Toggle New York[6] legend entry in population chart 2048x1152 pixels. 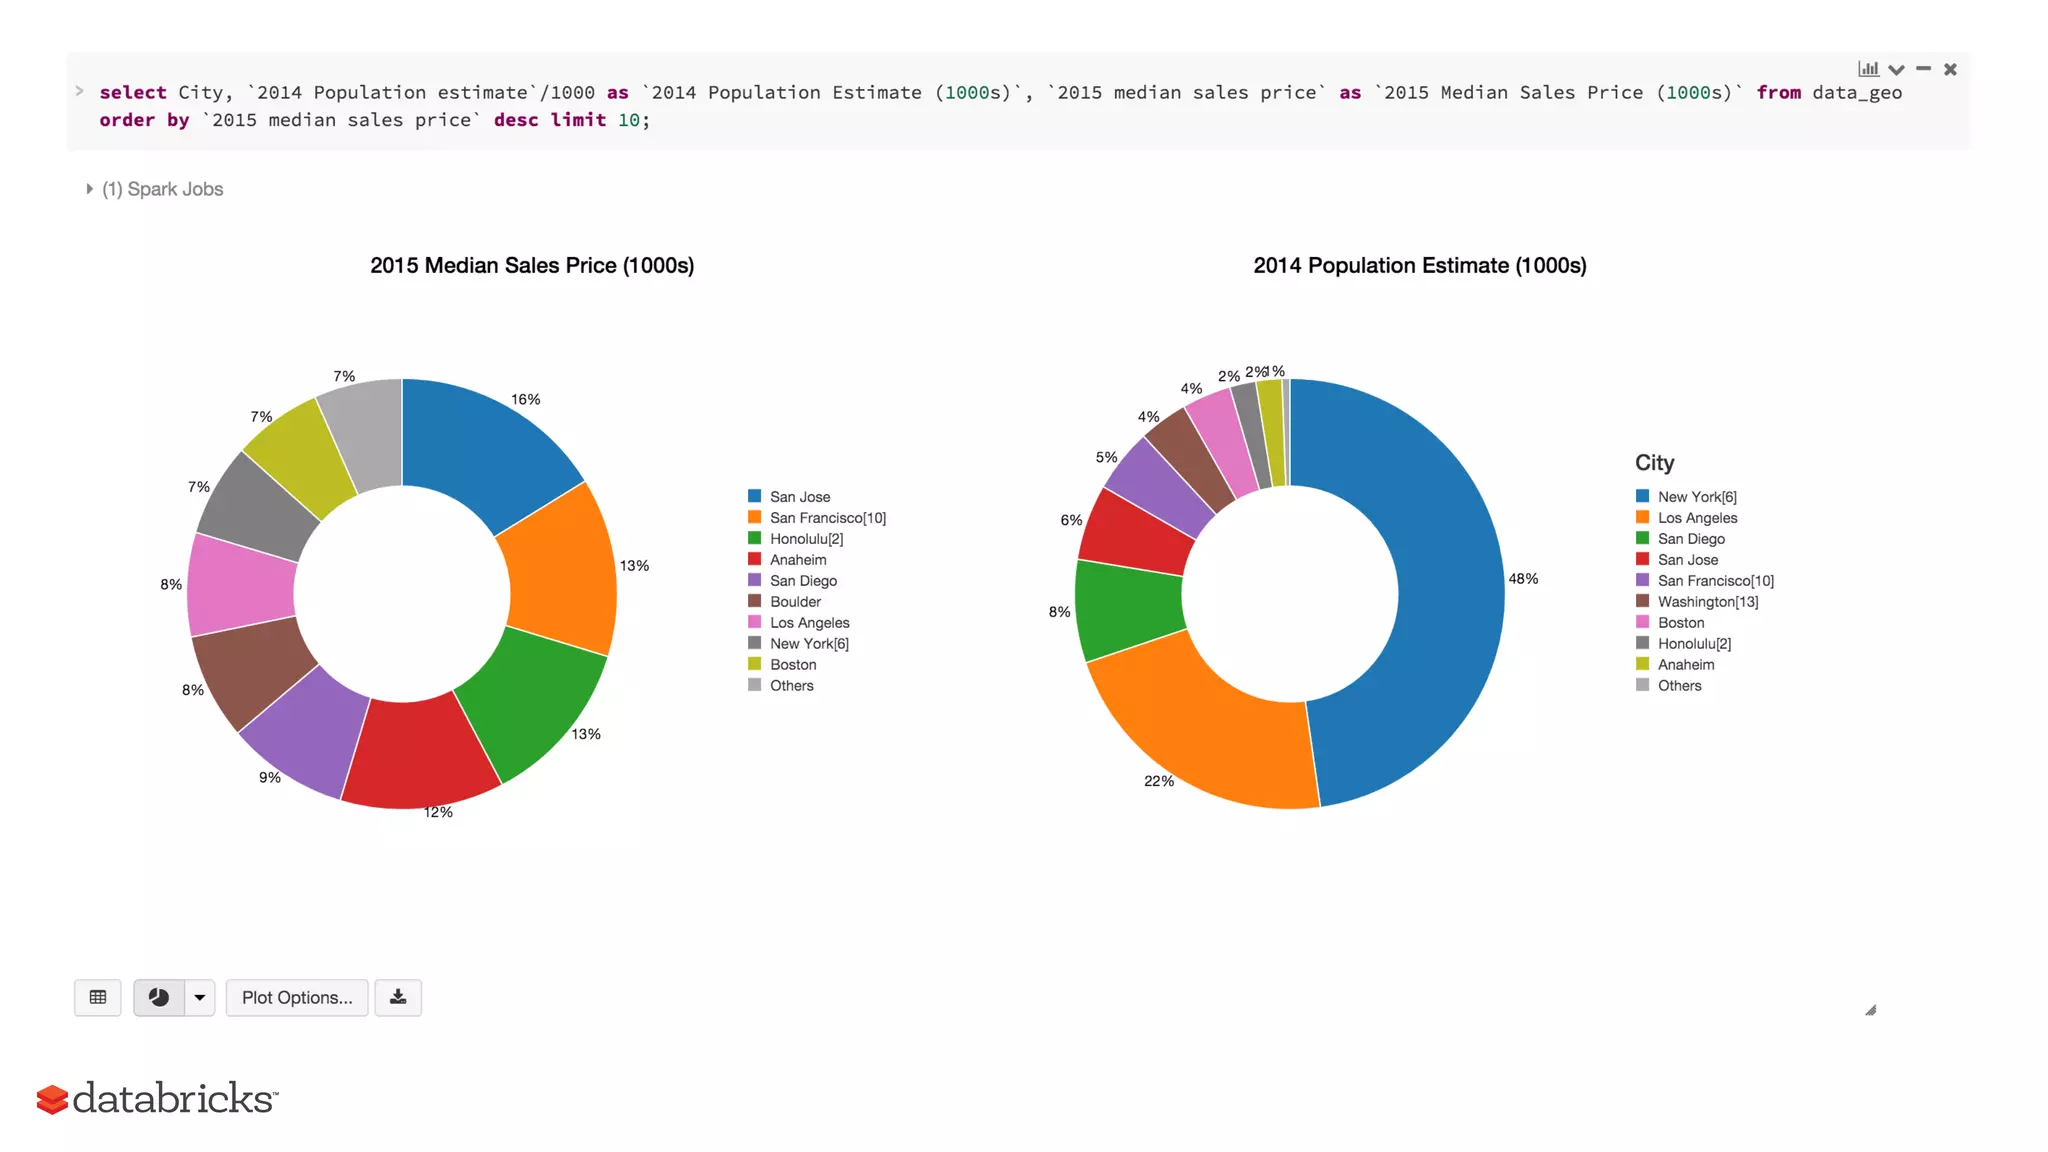coord(1696,497)
